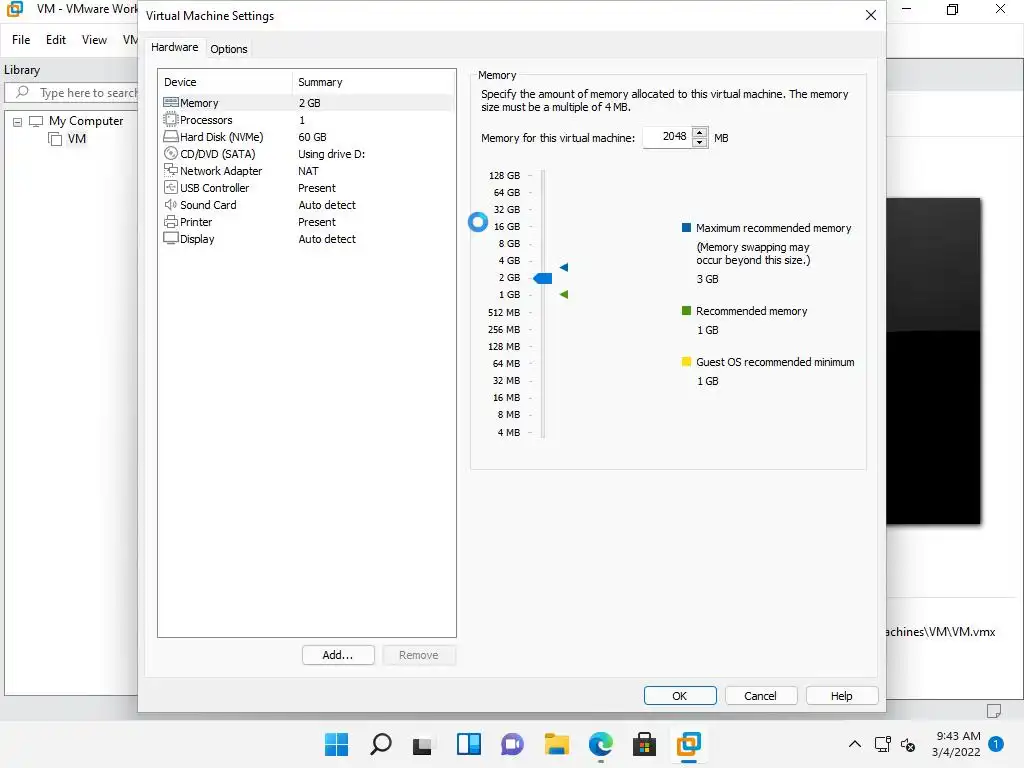
Task: Click the Add... button
Action: coord(338,655)
